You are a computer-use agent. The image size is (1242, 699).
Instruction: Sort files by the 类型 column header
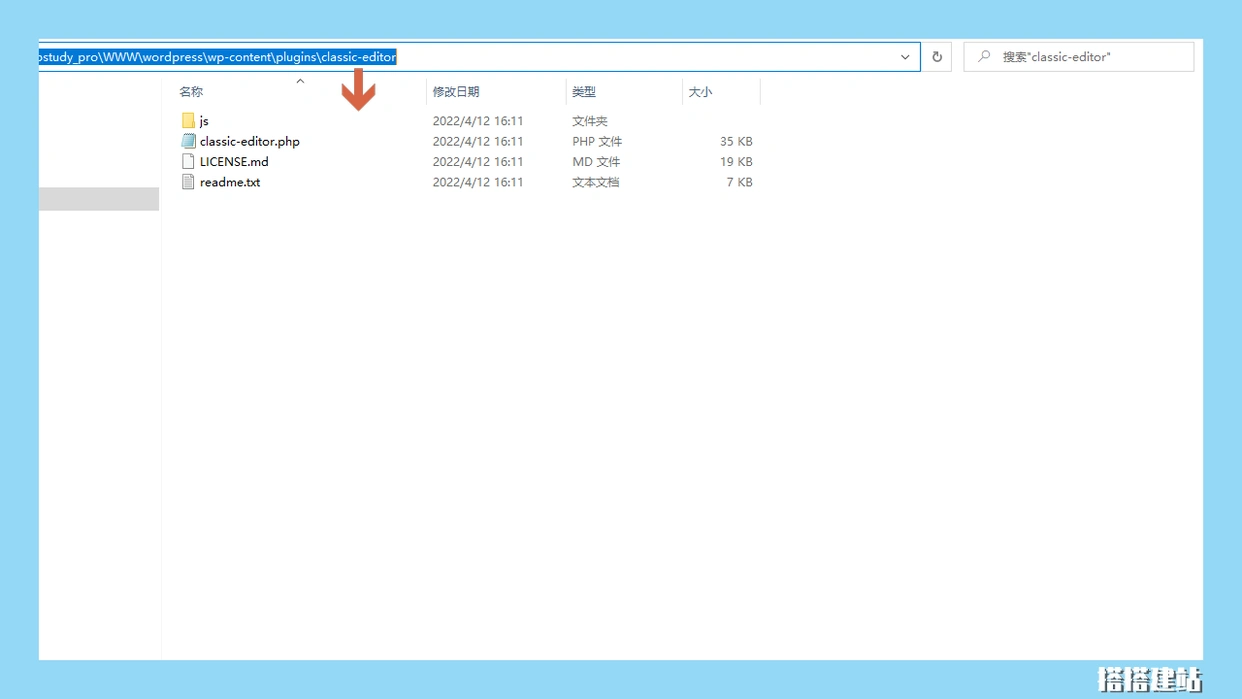coord(584,92)
